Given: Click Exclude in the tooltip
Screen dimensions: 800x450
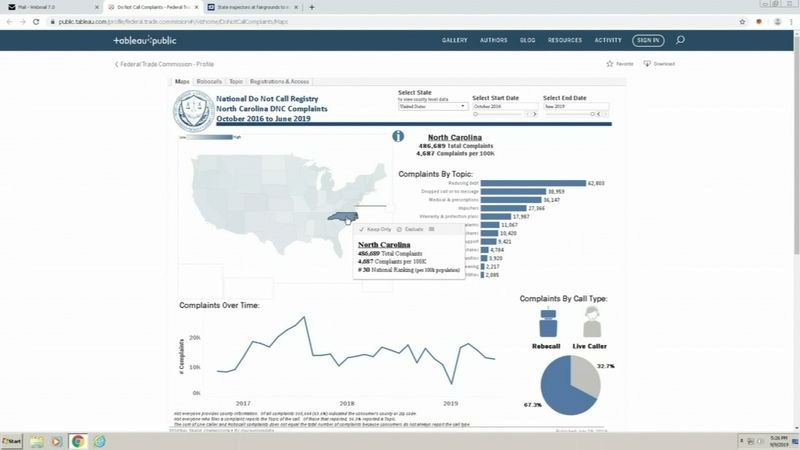Looking at the screenshot, I should coord(410,230).
